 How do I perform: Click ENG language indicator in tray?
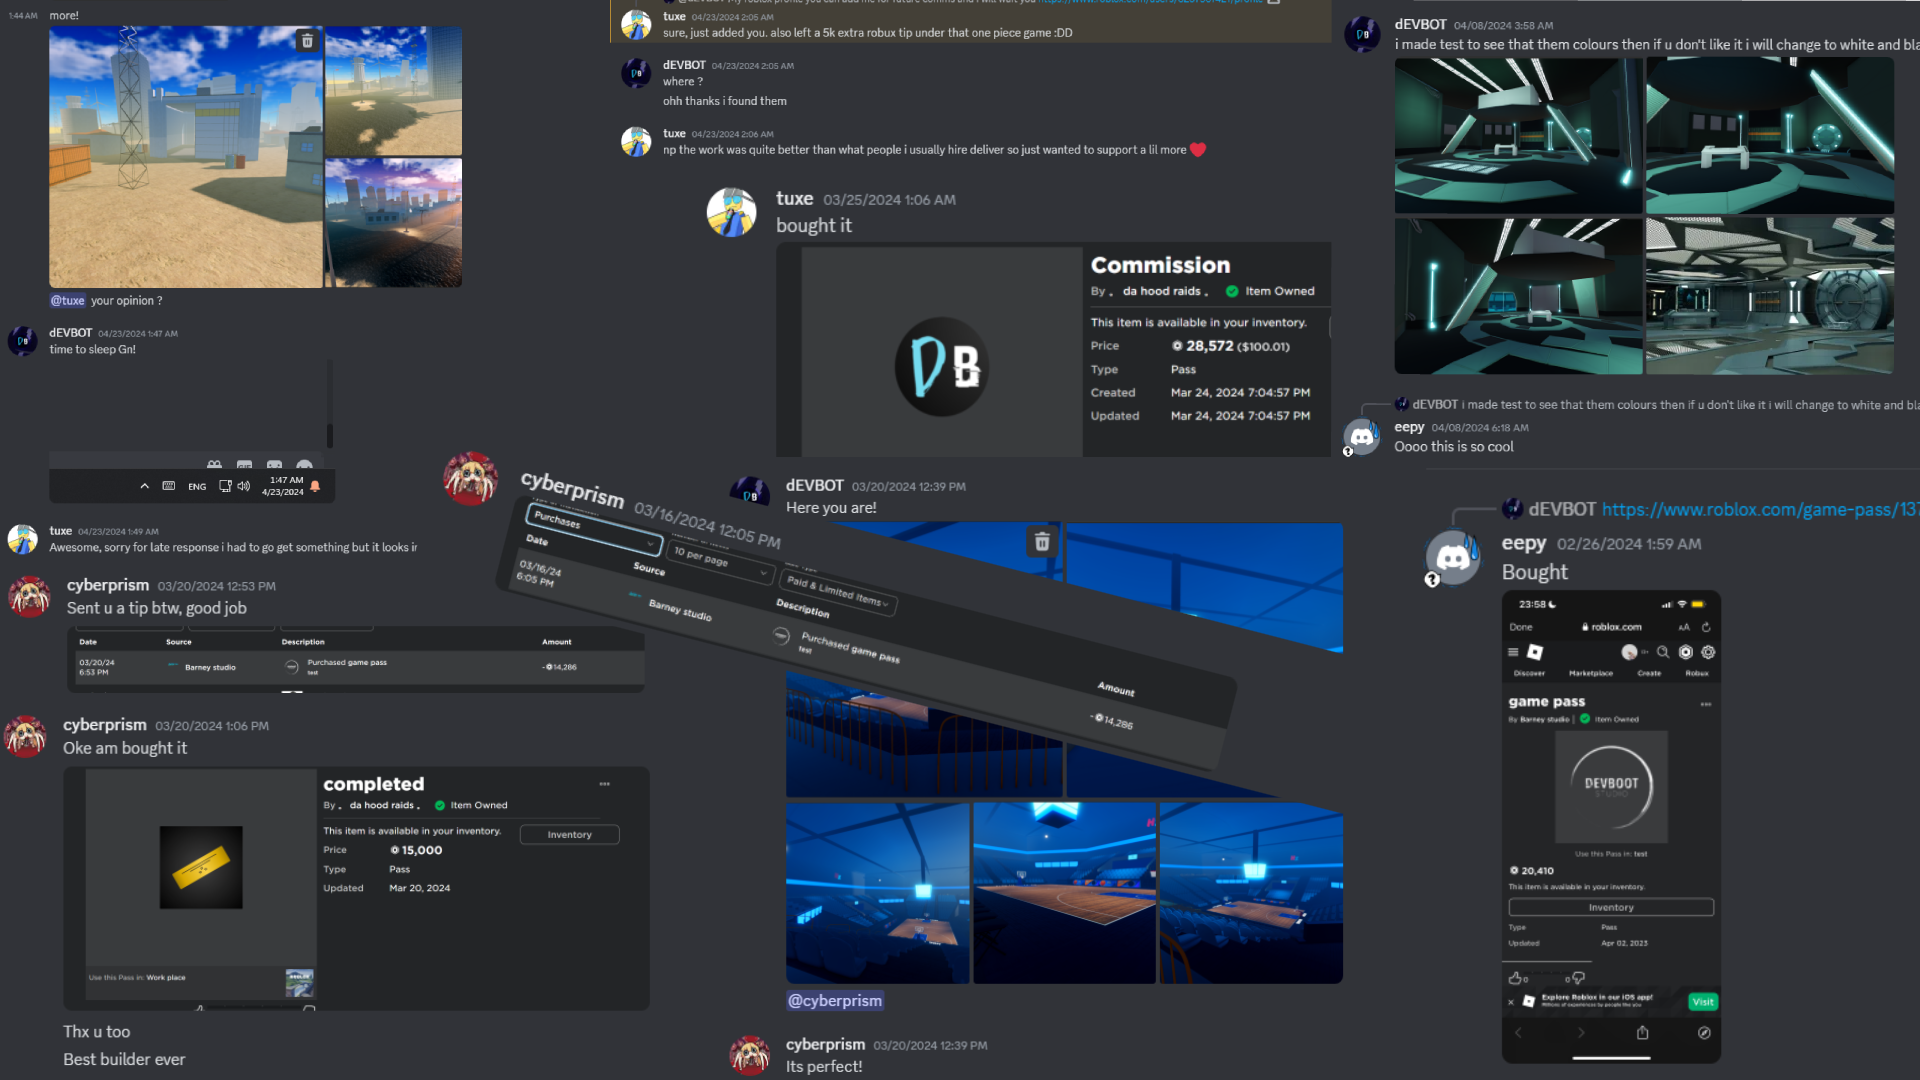click(x=197, y=487)
